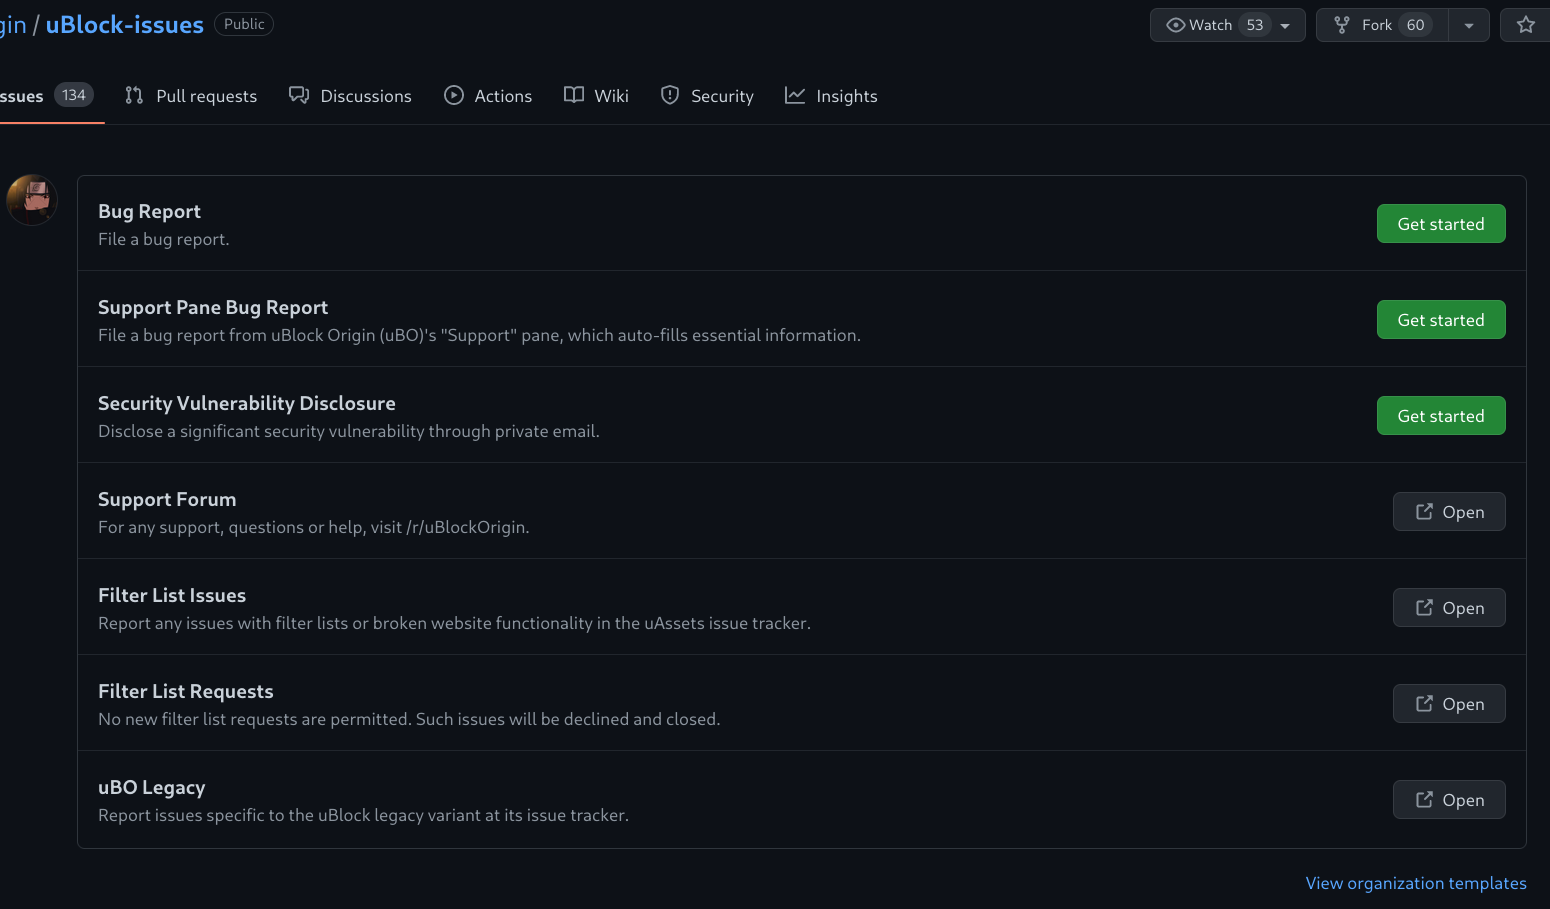Click the Security shield icon

pyautogui.click(x=669, y=95)
